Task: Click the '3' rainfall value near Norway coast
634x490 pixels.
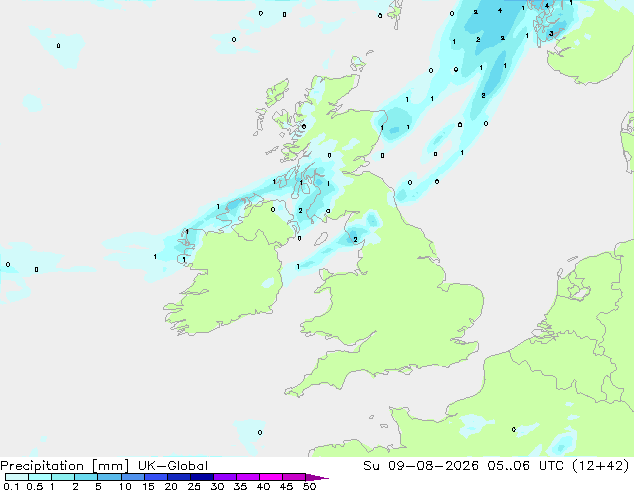Action: 551,34
